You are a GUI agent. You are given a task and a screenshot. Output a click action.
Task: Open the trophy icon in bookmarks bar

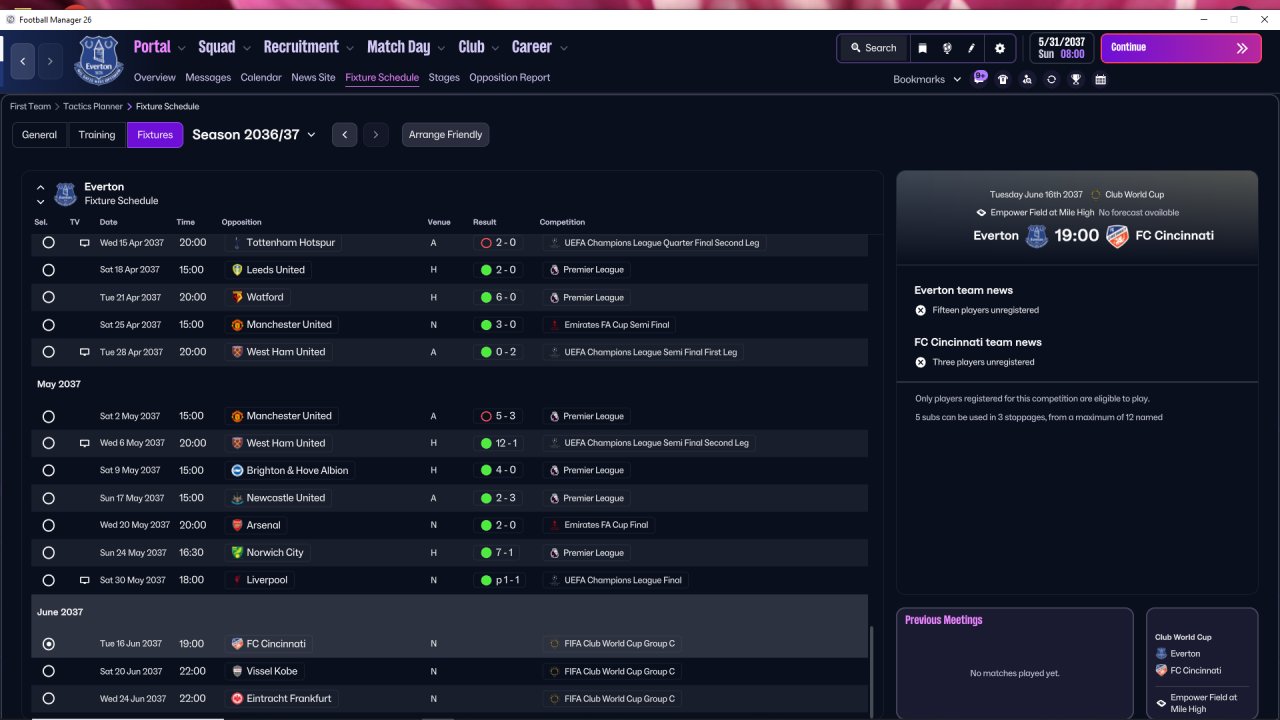click(1076, 80)
